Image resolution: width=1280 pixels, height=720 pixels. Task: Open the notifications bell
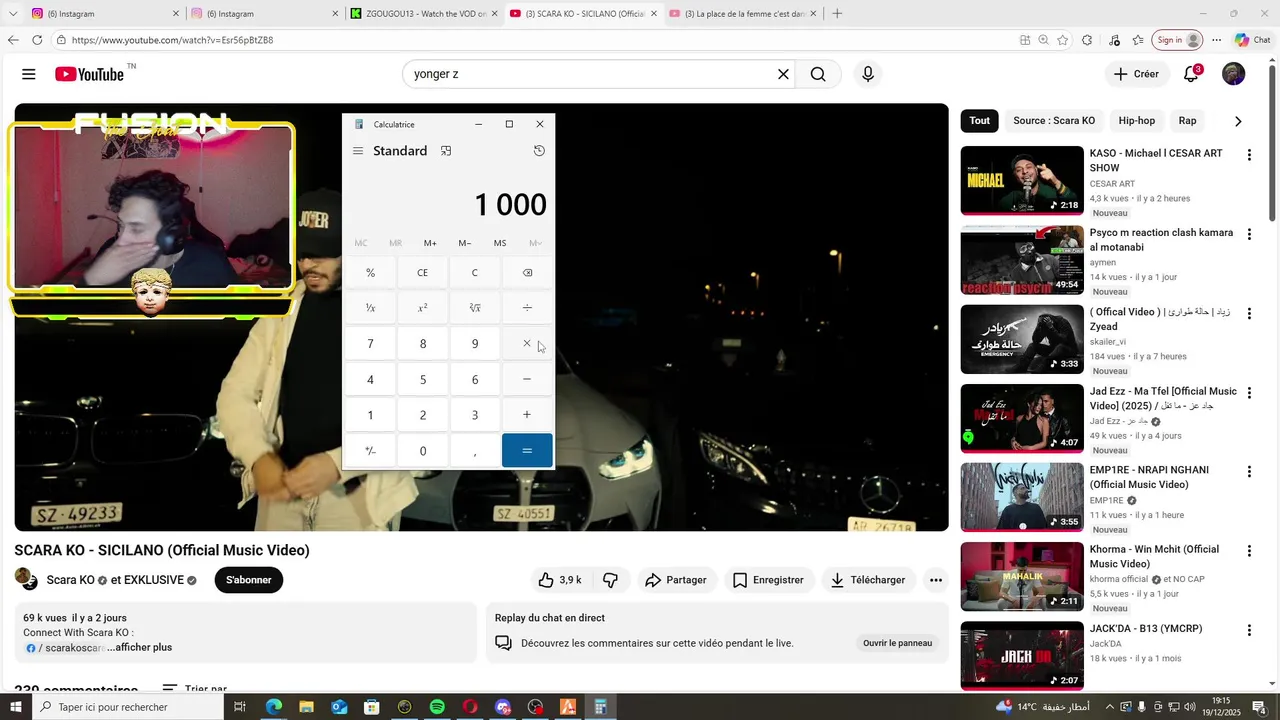1191,74
